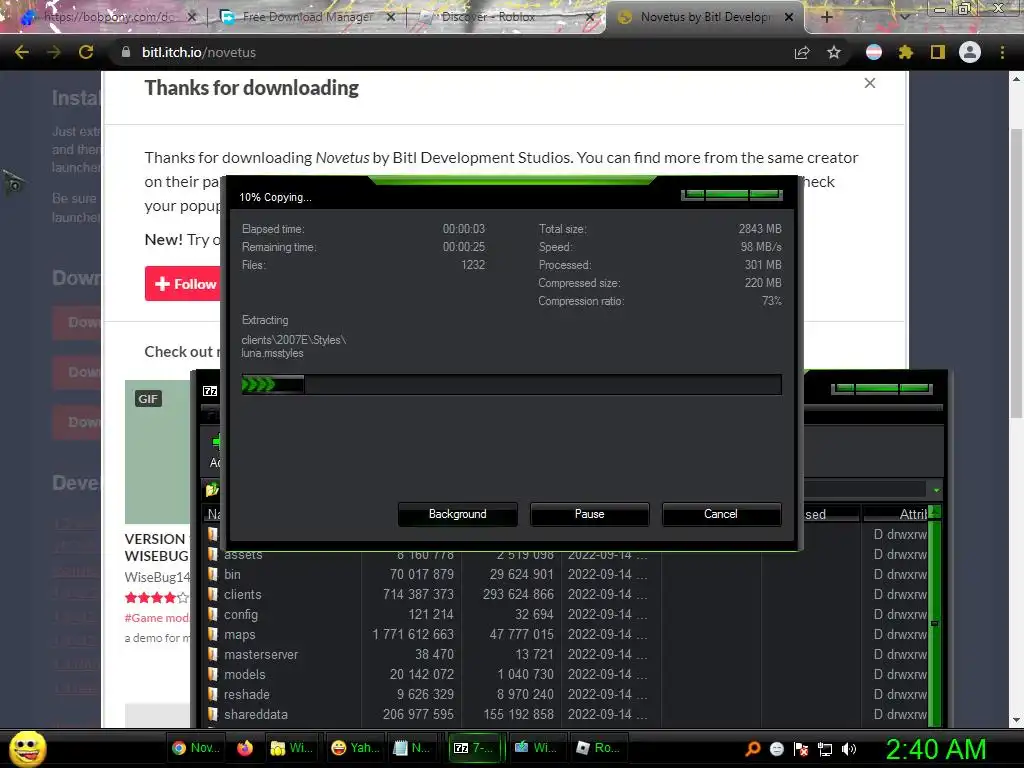Open Firefox from the taskbar
The width and height of the screenshot is (1024, 768).
[x=245, y=748]
